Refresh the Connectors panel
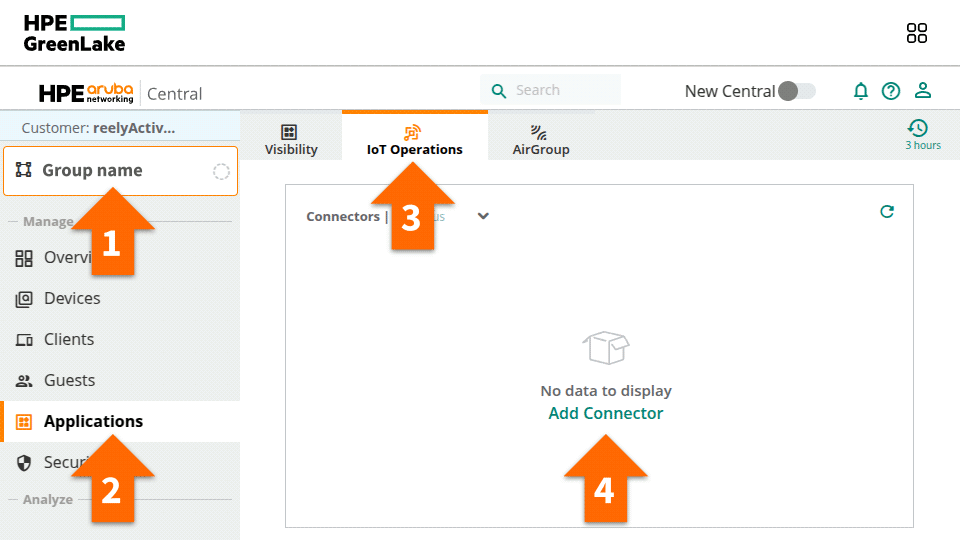The height and width of the screenshot is (540, 960). (887, 212)
